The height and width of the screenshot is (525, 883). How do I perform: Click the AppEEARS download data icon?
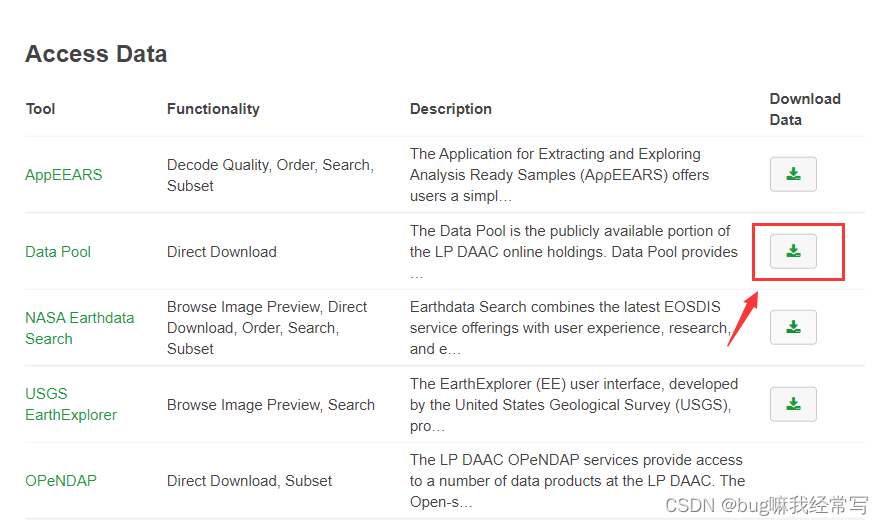click(x=793, y=174)
